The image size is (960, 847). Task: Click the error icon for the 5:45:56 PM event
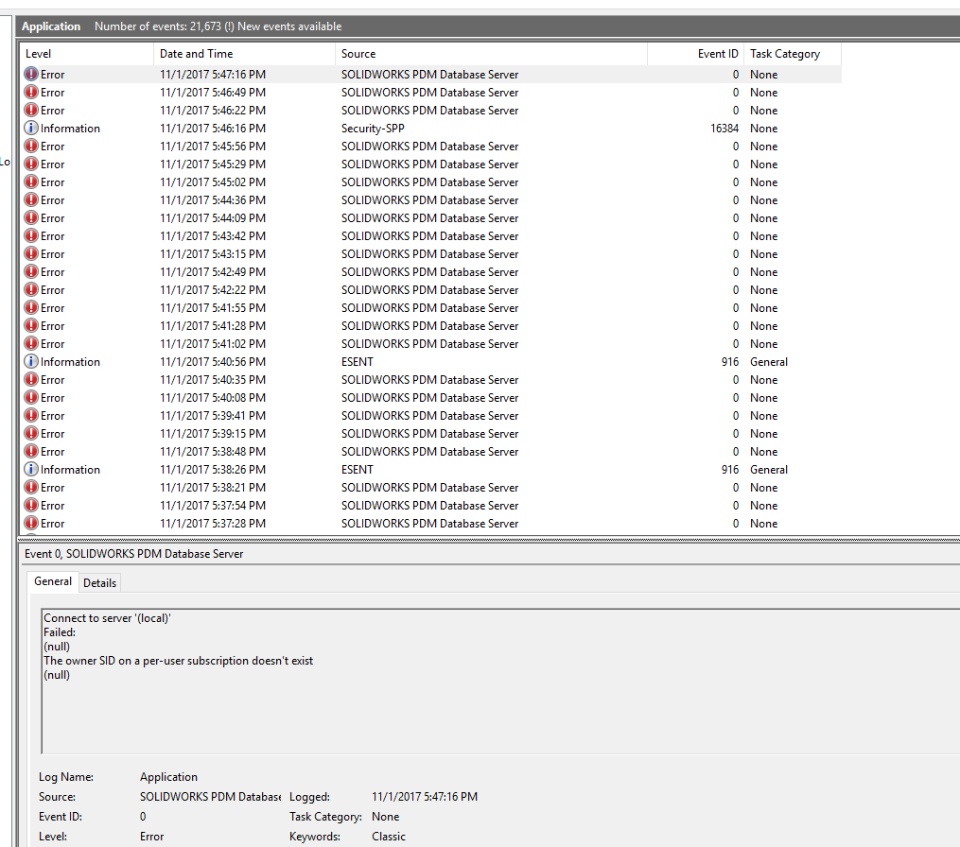(31, 146)
